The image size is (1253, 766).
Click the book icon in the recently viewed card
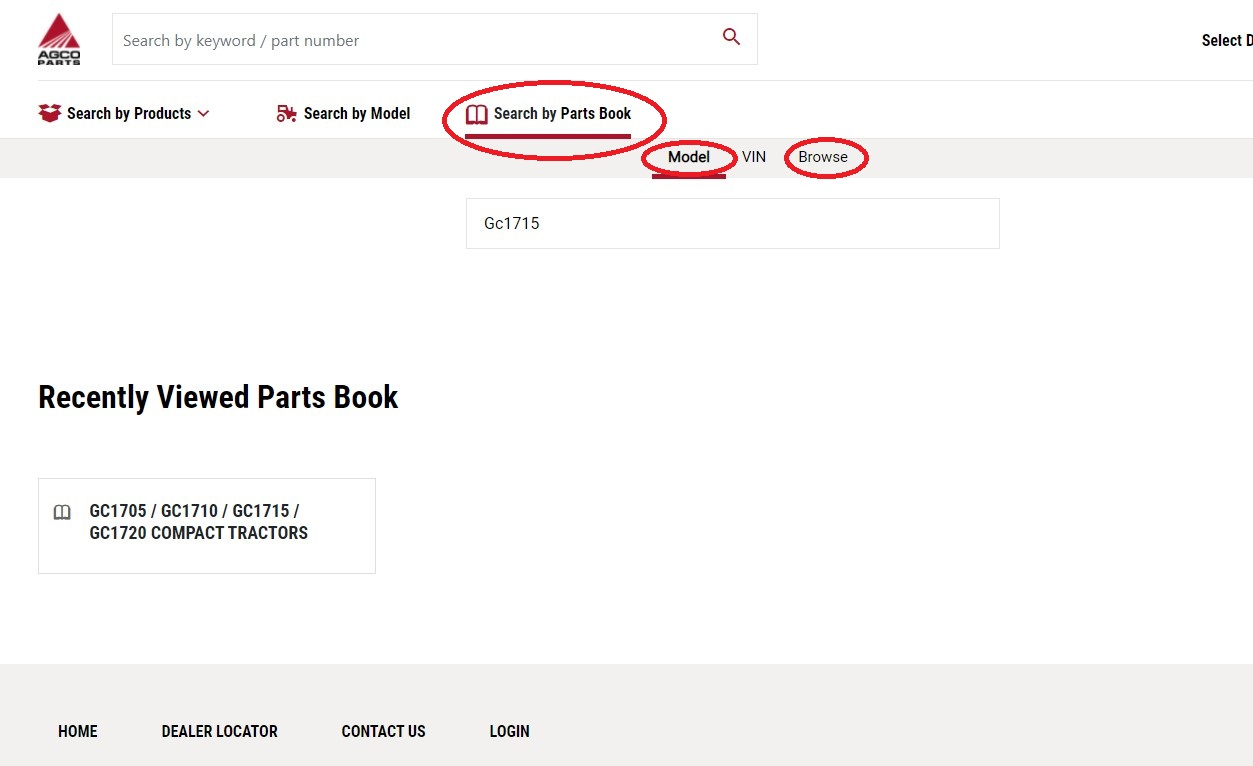62,513
